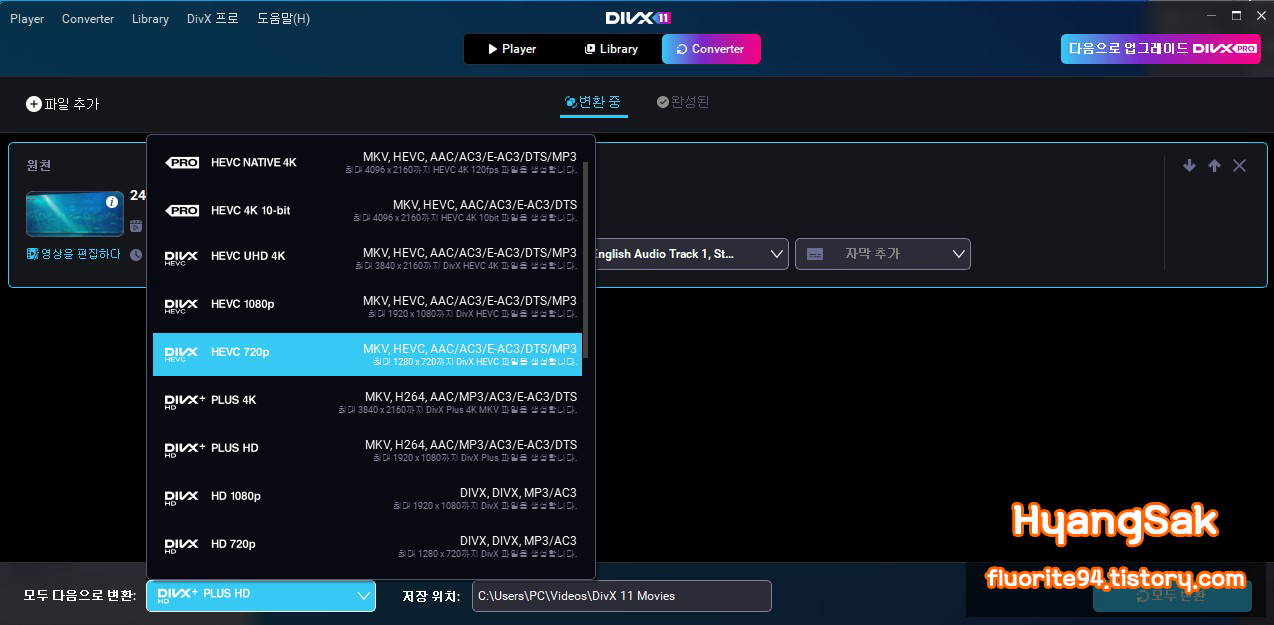Click DivX HD+ logo beside PLUS 4K
Screen dimensions: 1274x625
[x=185, y=401]
